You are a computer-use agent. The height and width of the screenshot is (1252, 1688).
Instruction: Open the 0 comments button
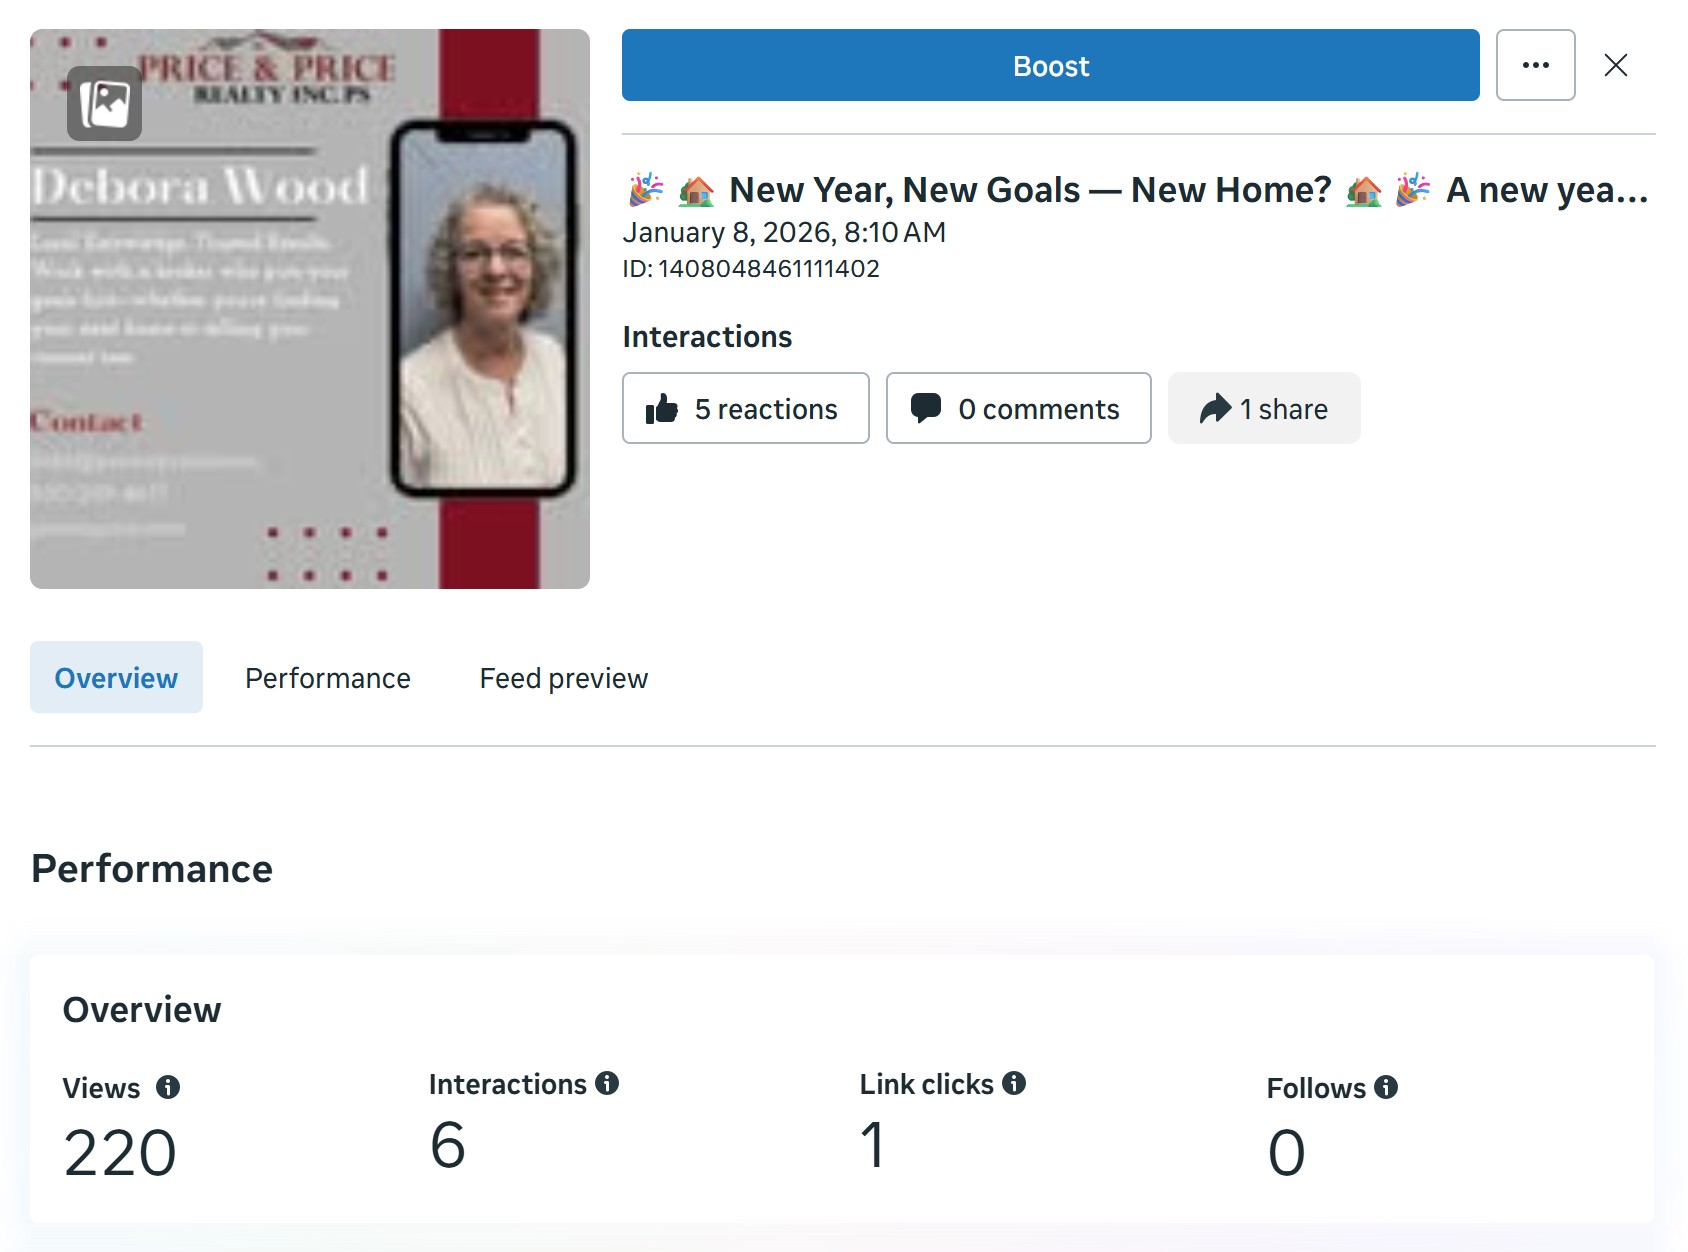[x=1038, y=409]
